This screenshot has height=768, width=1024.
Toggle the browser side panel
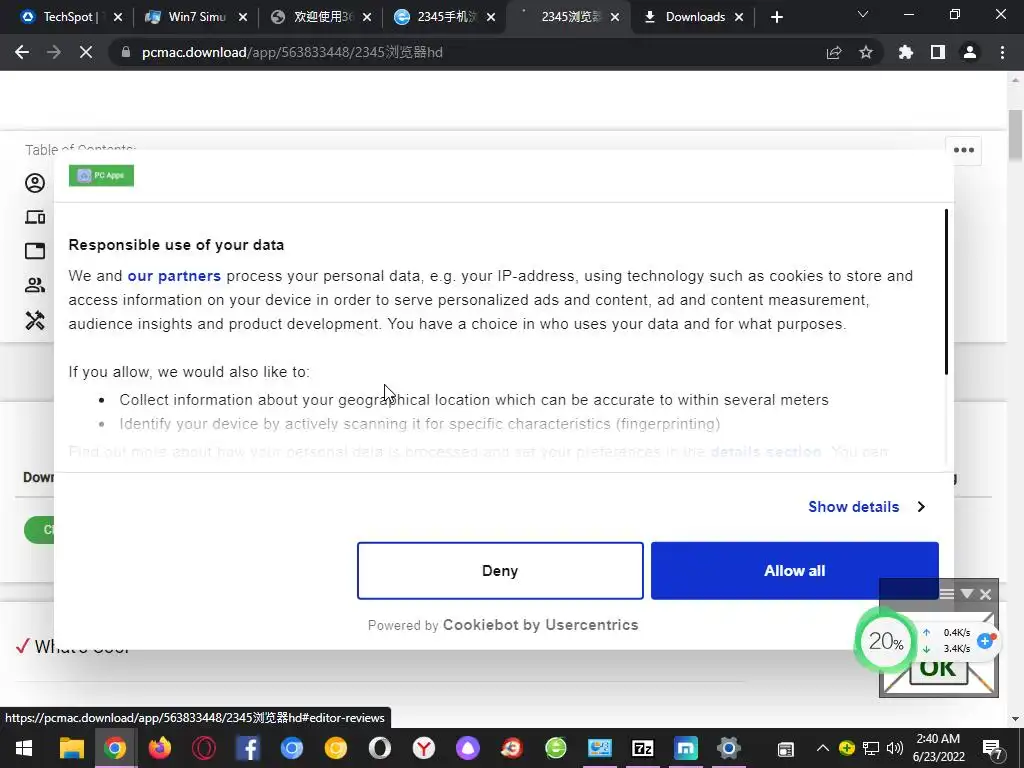(938, 52)
